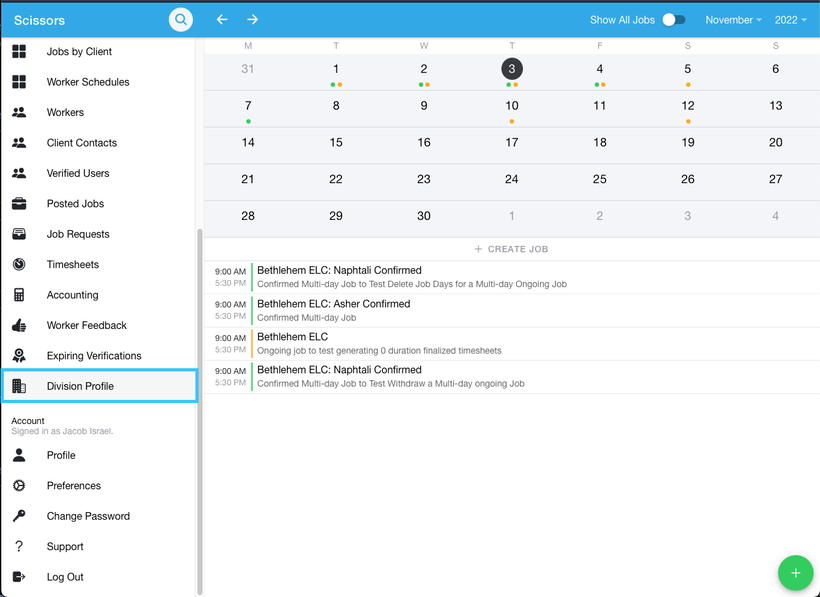Viewport: 820px width, 597px height.
Task: Open Posted Jobs menu item
Action: click(99, 203)
